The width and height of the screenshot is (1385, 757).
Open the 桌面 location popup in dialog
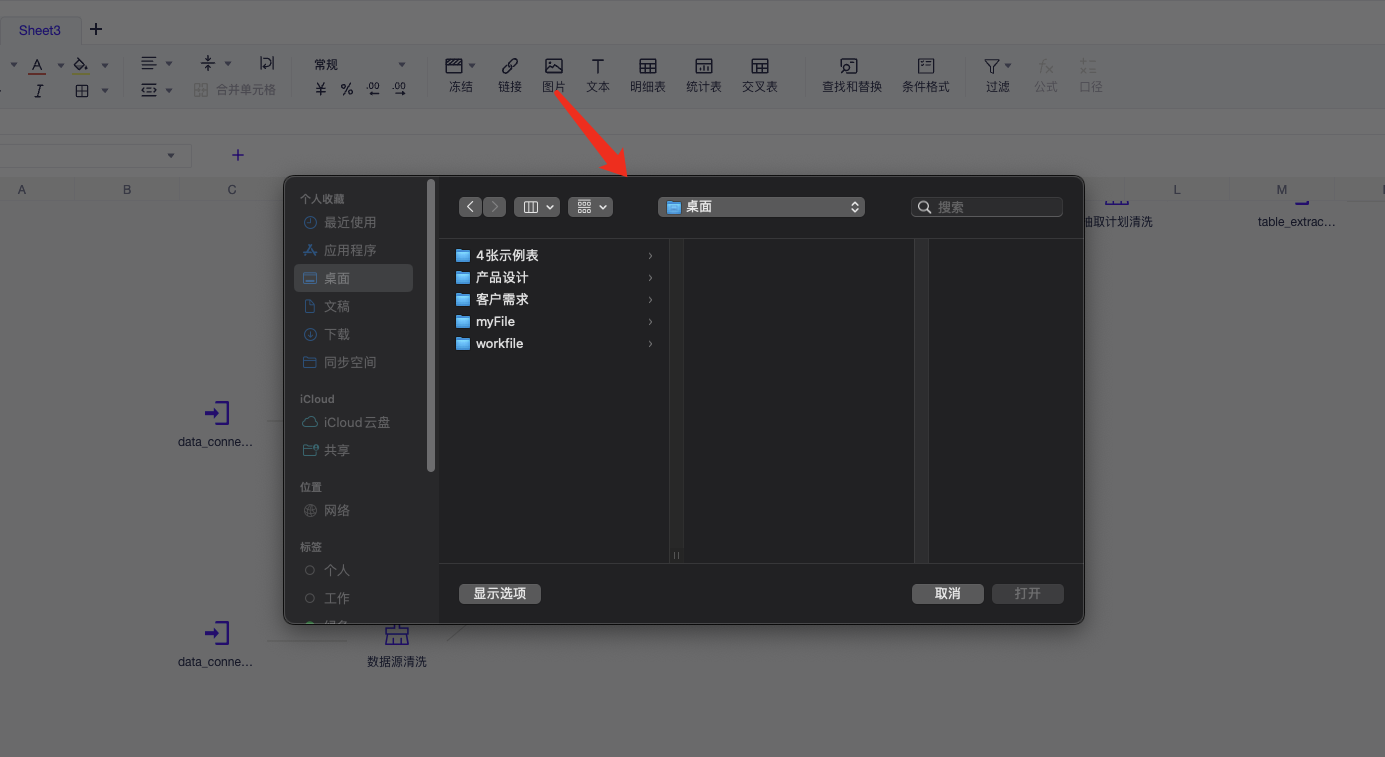761,207
